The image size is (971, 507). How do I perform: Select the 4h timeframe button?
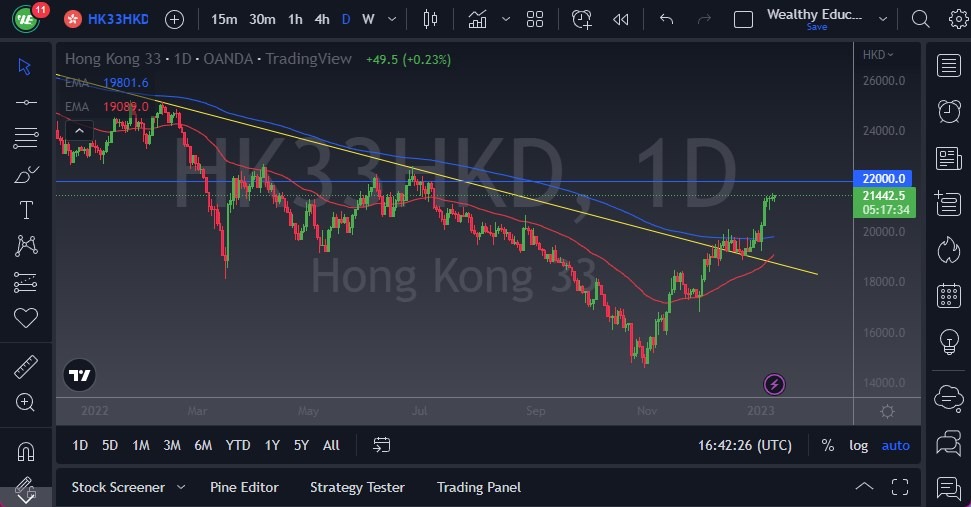pos(321,19)
